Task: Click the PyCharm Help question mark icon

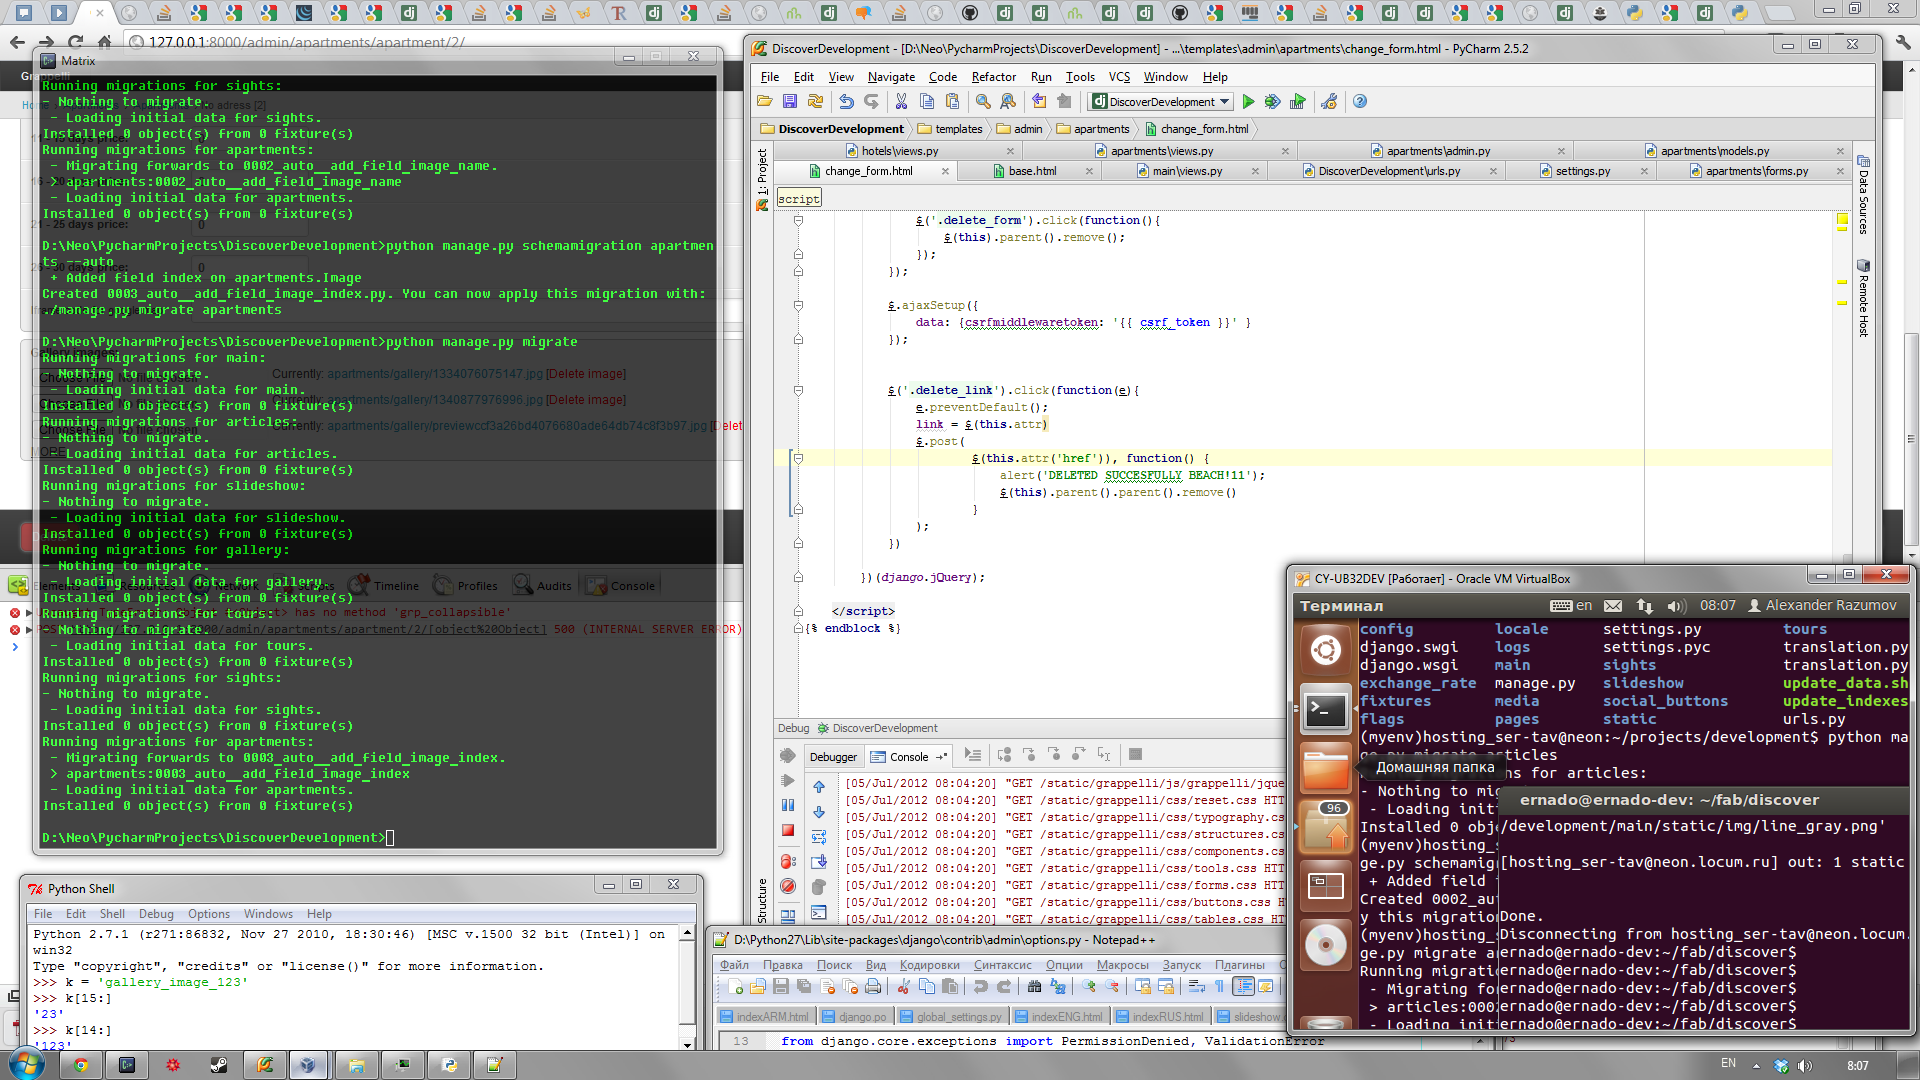Action: point(1360,102)
